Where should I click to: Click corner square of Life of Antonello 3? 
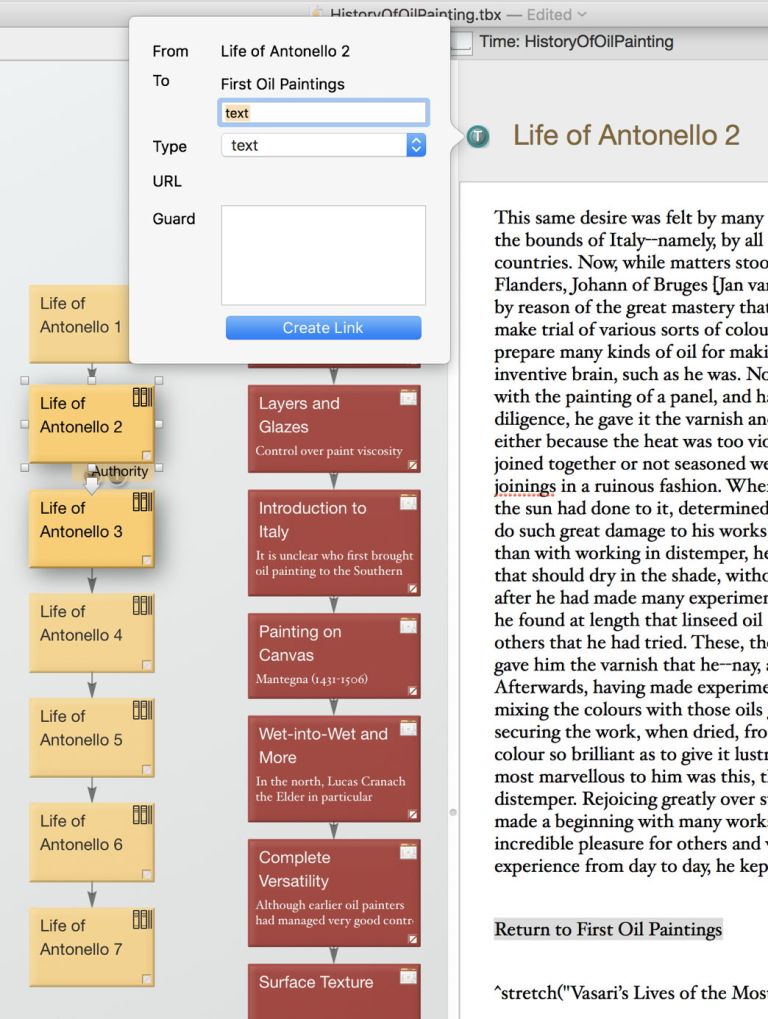[147, 560]
